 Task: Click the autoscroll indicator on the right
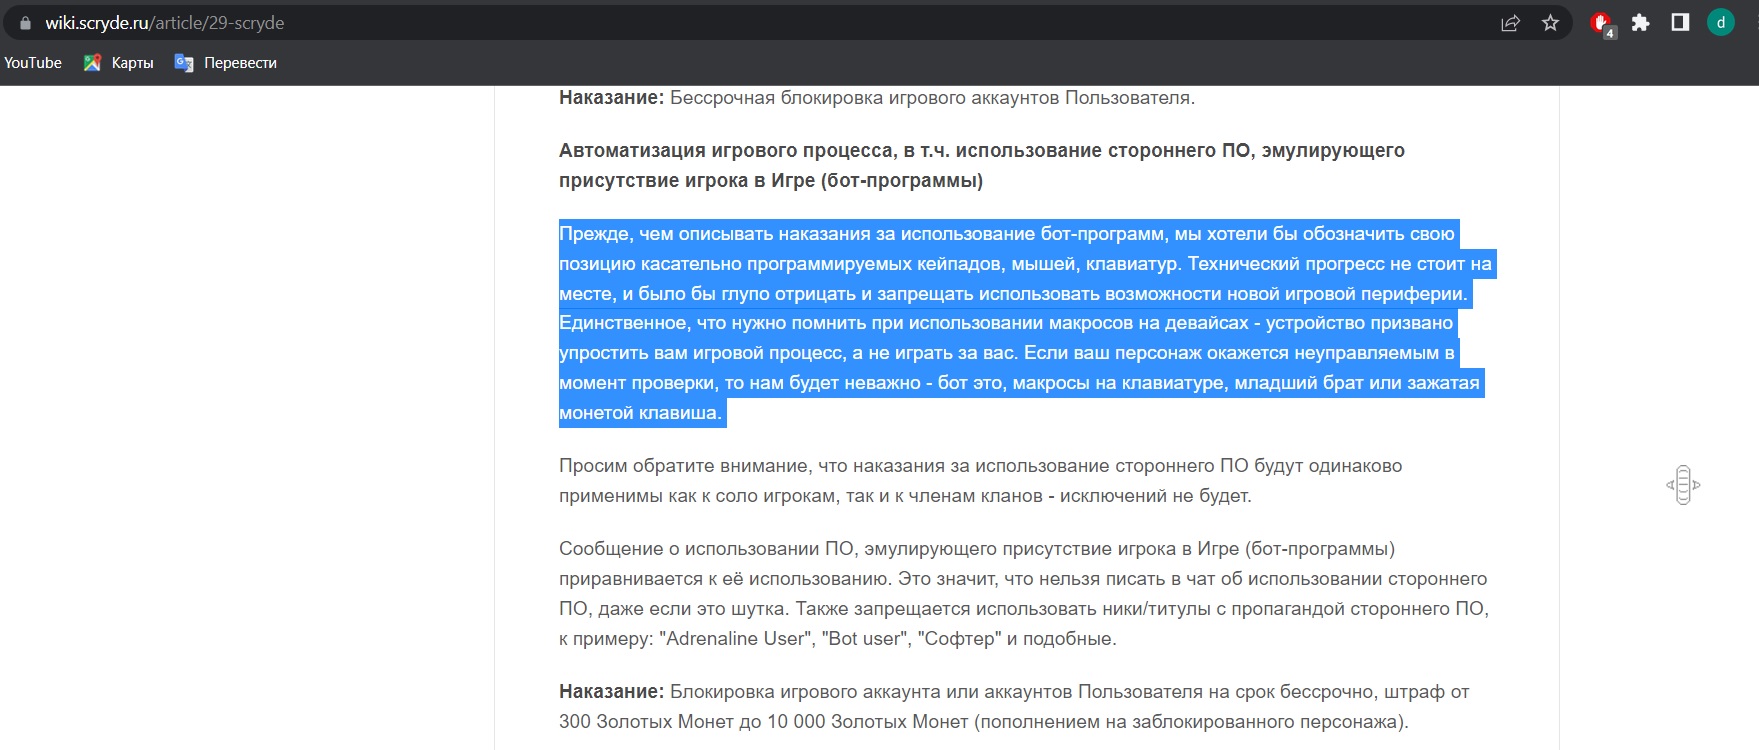click(1683, 485)
